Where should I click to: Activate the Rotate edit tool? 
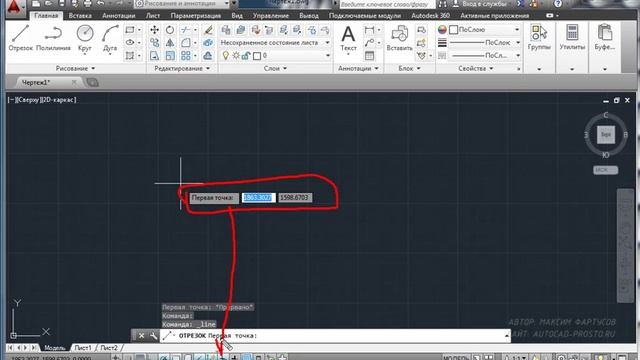point(170,30)
